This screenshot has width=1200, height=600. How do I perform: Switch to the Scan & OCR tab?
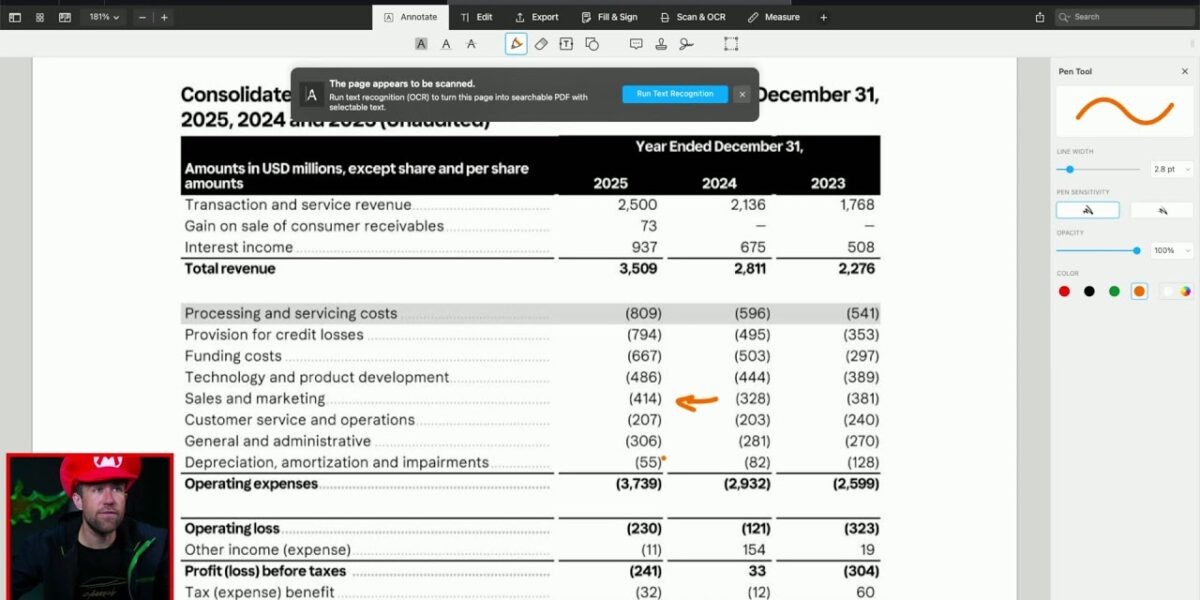pos(693,17)
